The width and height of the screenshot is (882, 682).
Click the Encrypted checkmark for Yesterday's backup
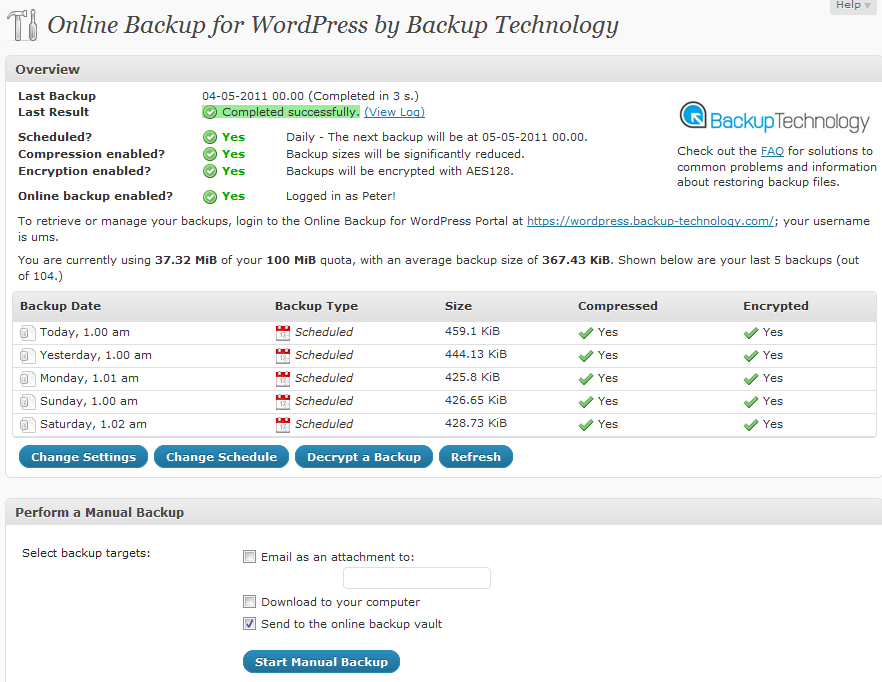[x=751, y=356]
